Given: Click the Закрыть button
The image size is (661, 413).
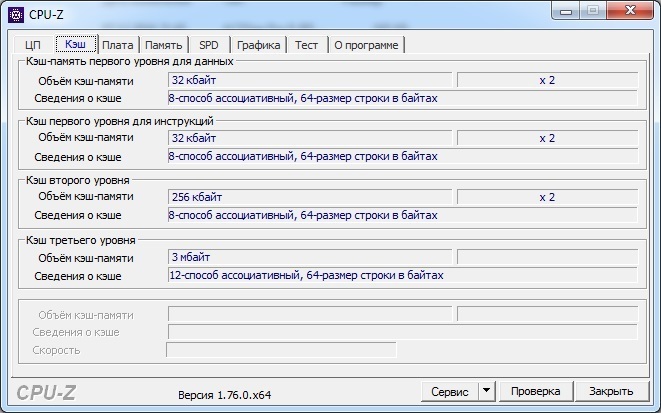Looking at the screenshot, I should (x=610, y=391).
